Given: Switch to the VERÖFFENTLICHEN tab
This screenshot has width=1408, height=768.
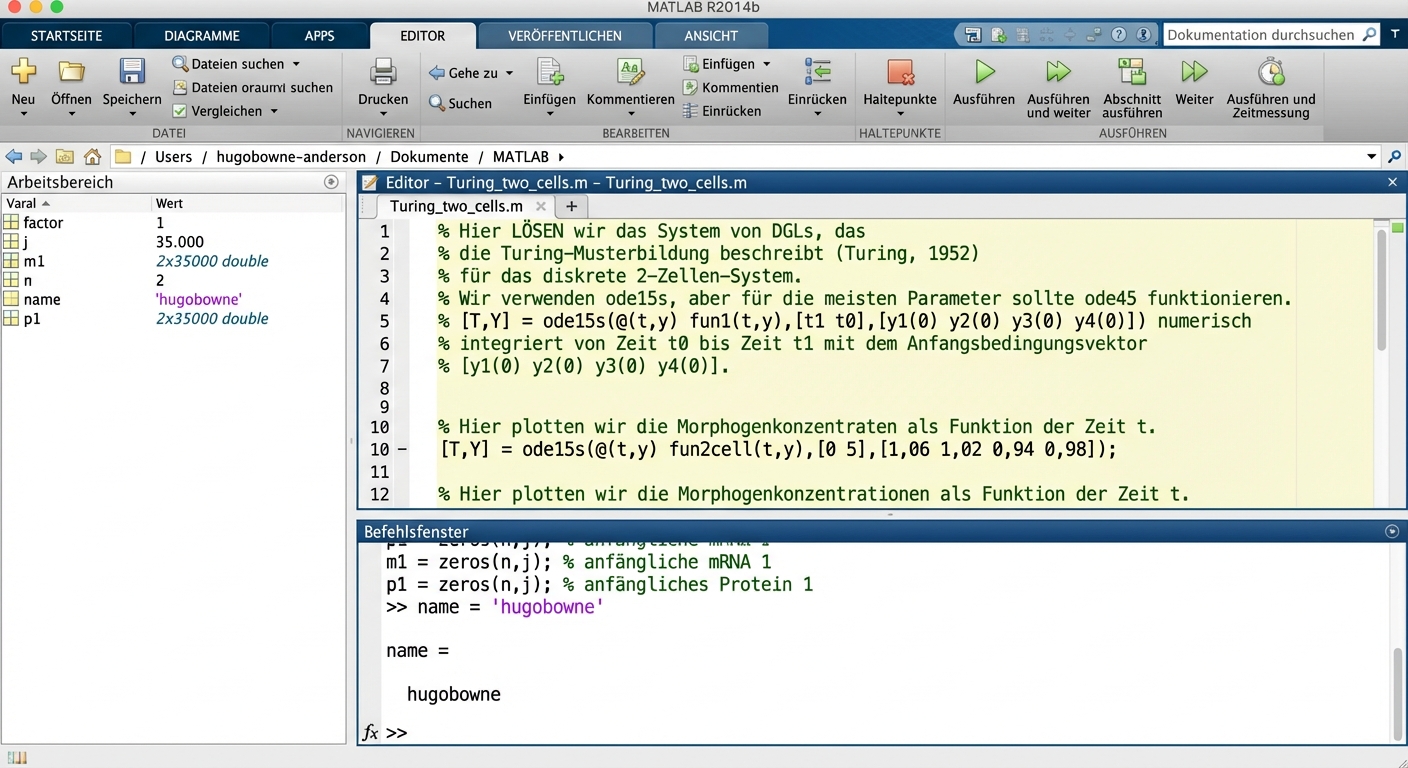Looking at the screenshot, I should pos(565,35).
